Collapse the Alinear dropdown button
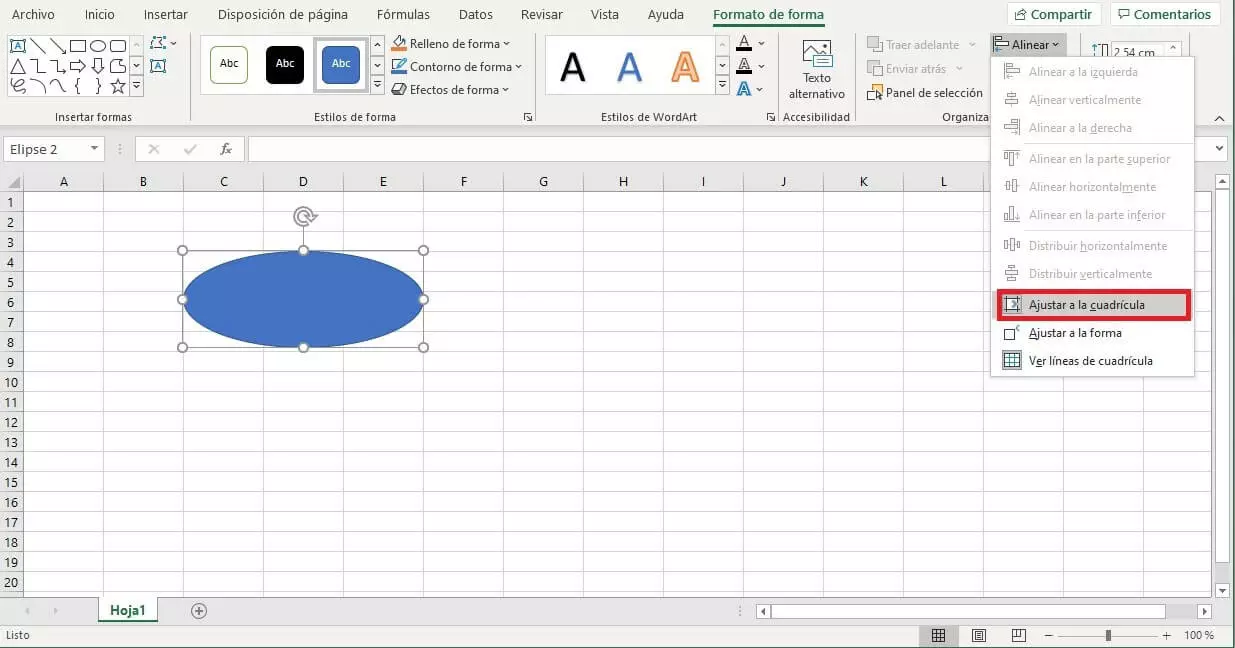The height and width of the screenshot is (648, 1235). tap(1028, 44)
